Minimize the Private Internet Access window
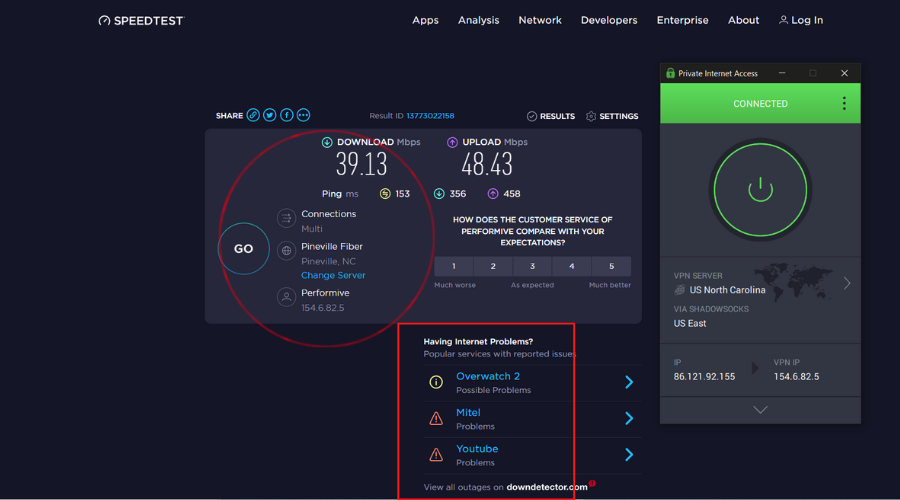This screenshot has width=900, height=500. pos(782,73)
